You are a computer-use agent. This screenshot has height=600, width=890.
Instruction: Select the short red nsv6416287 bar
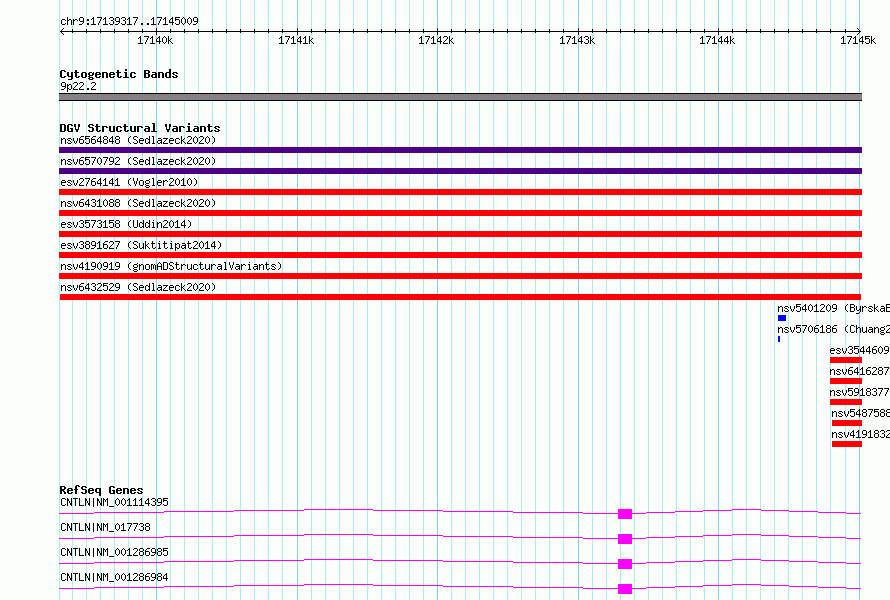click(846, 381)
